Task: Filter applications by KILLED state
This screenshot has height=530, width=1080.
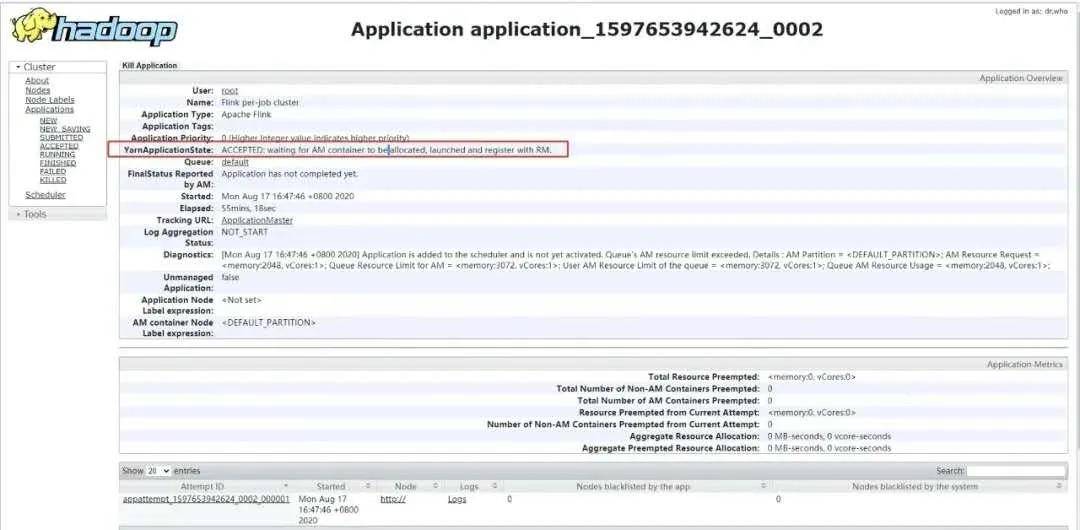Action: click(53, 180)
